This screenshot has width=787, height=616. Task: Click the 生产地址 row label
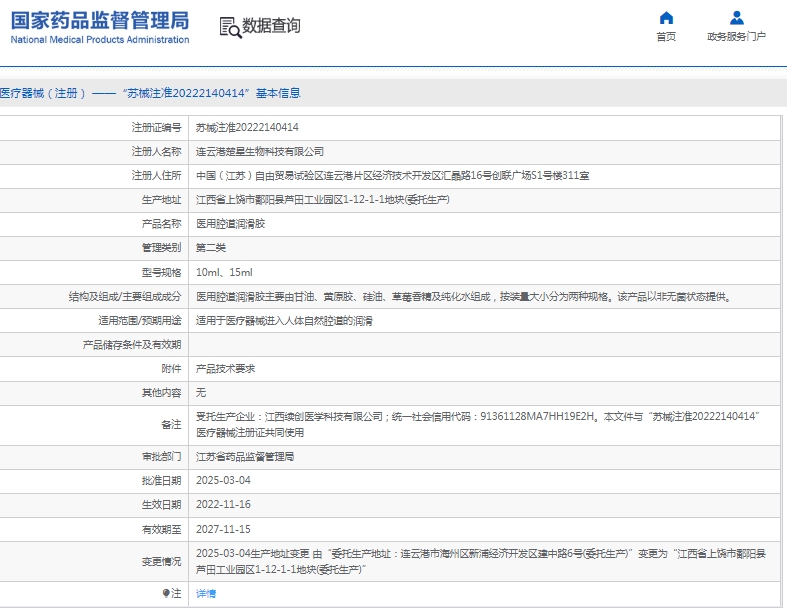[x=161, y=200]
